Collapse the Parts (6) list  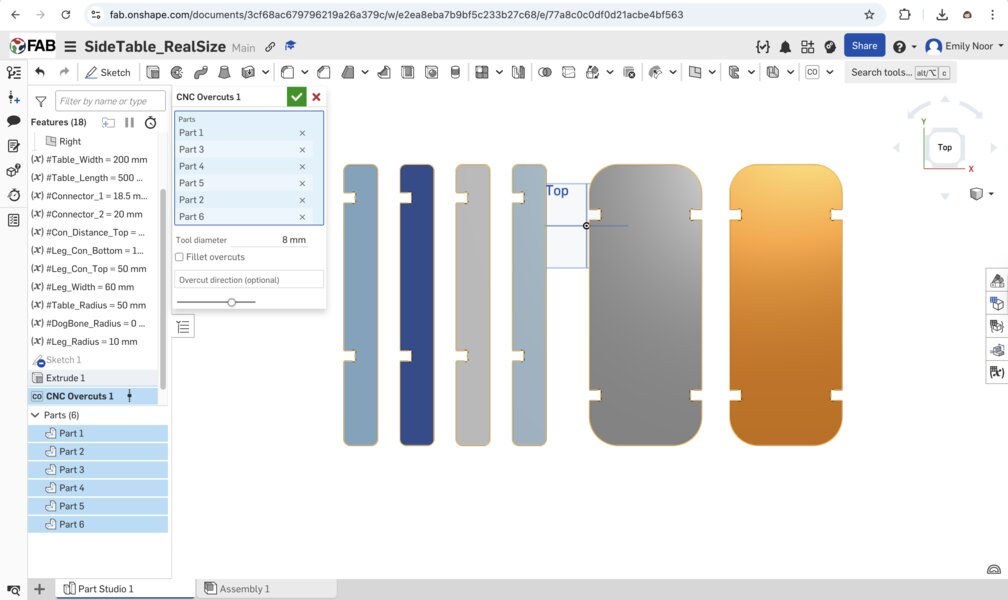point(36,415)
